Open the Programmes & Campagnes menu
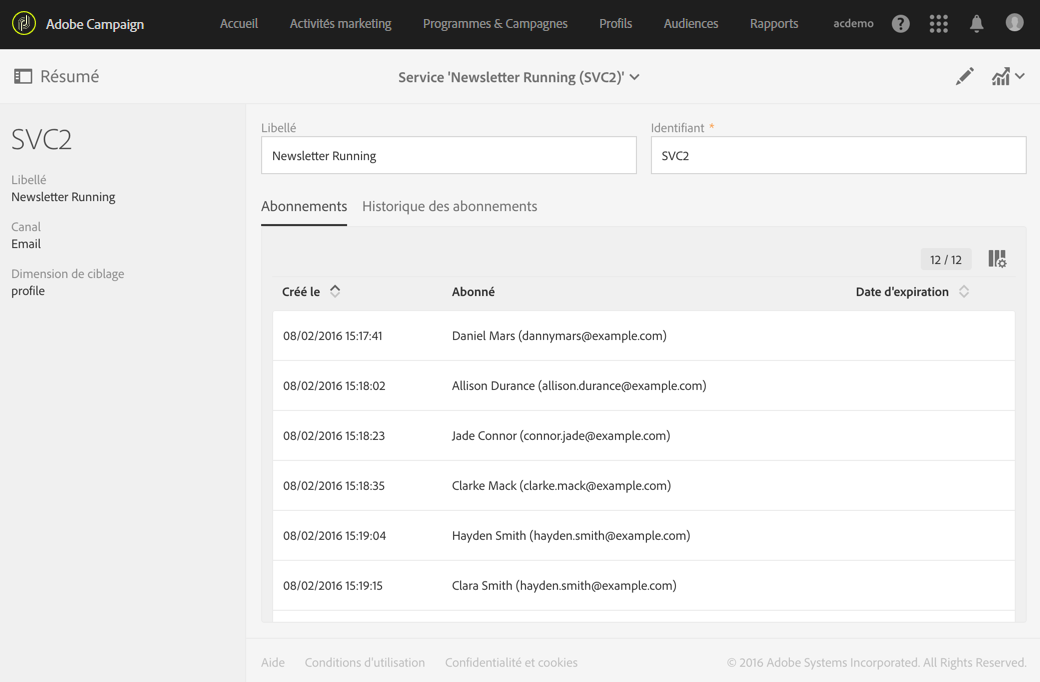The image size is (1040, 682). tap(495, 24)
